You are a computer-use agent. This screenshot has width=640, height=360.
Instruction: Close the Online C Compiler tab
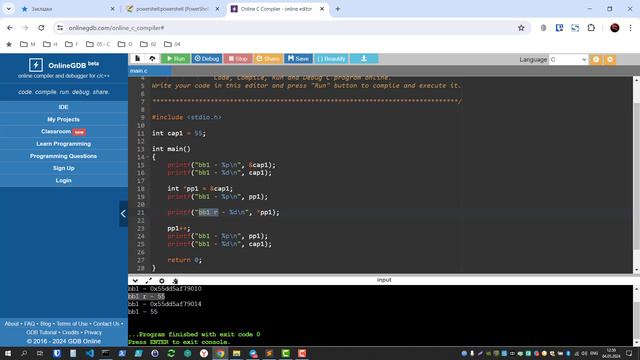pos(322,9)
